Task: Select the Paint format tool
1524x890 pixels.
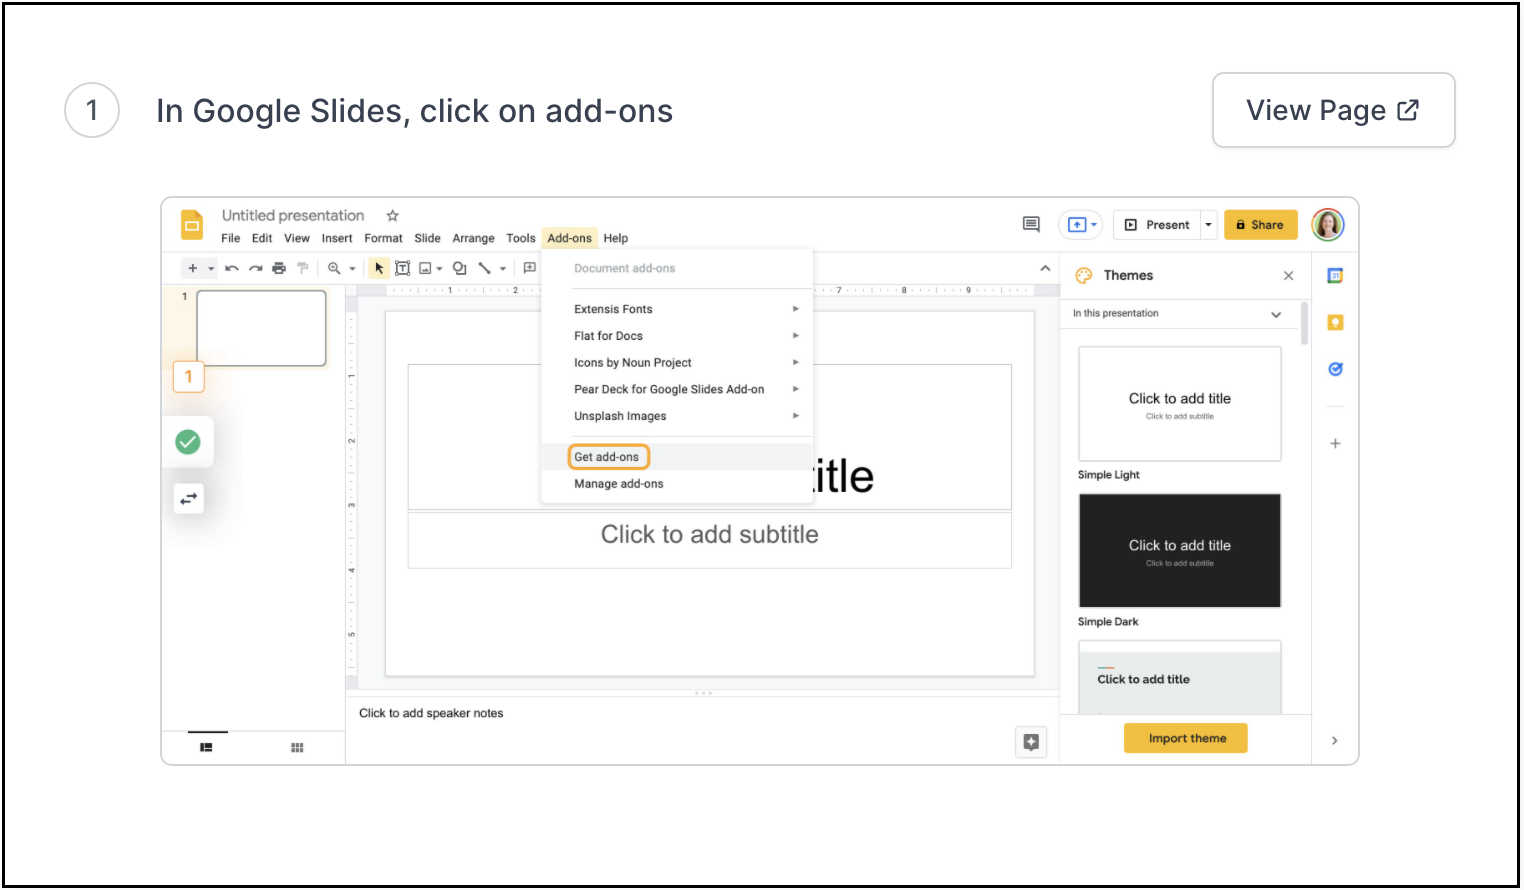Action: (x=303, y=268)
